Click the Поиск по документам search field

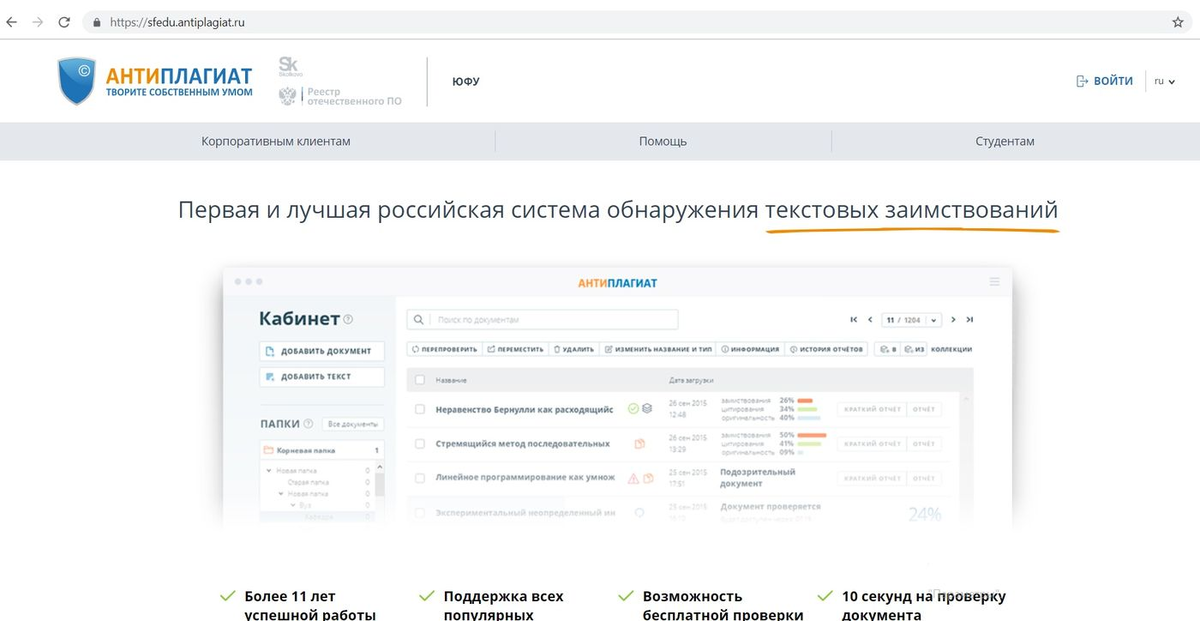tap(543, 320)
